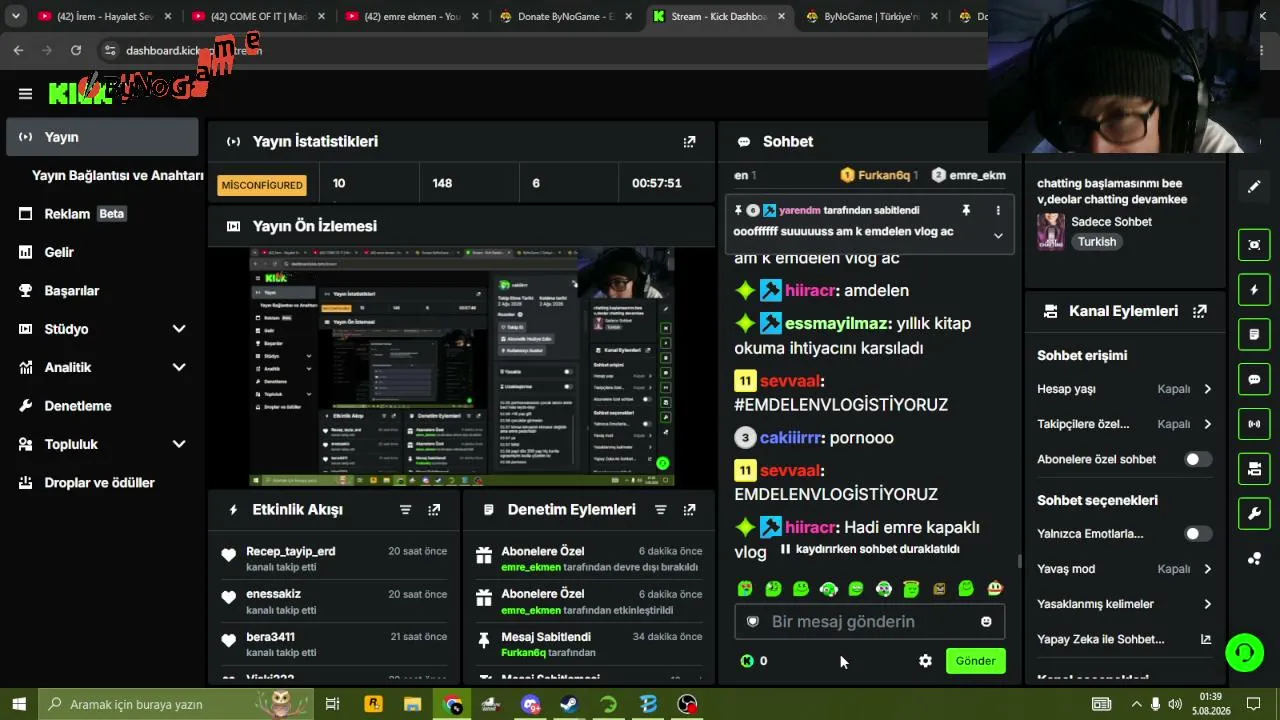This screenshot has height=720, width=1280.
Task: Open OBS Studio from the taskbar
Action: point(687,704)
